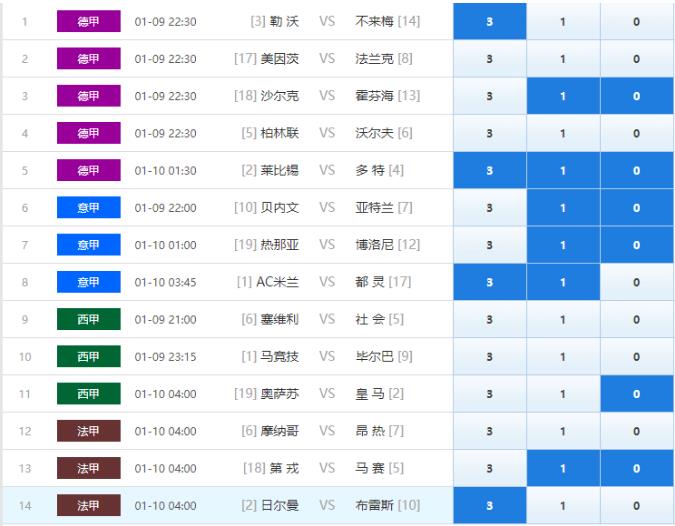Open away team 不来梅 name
This screenshot has height=526, width=675.
click(x=374, y=22)
